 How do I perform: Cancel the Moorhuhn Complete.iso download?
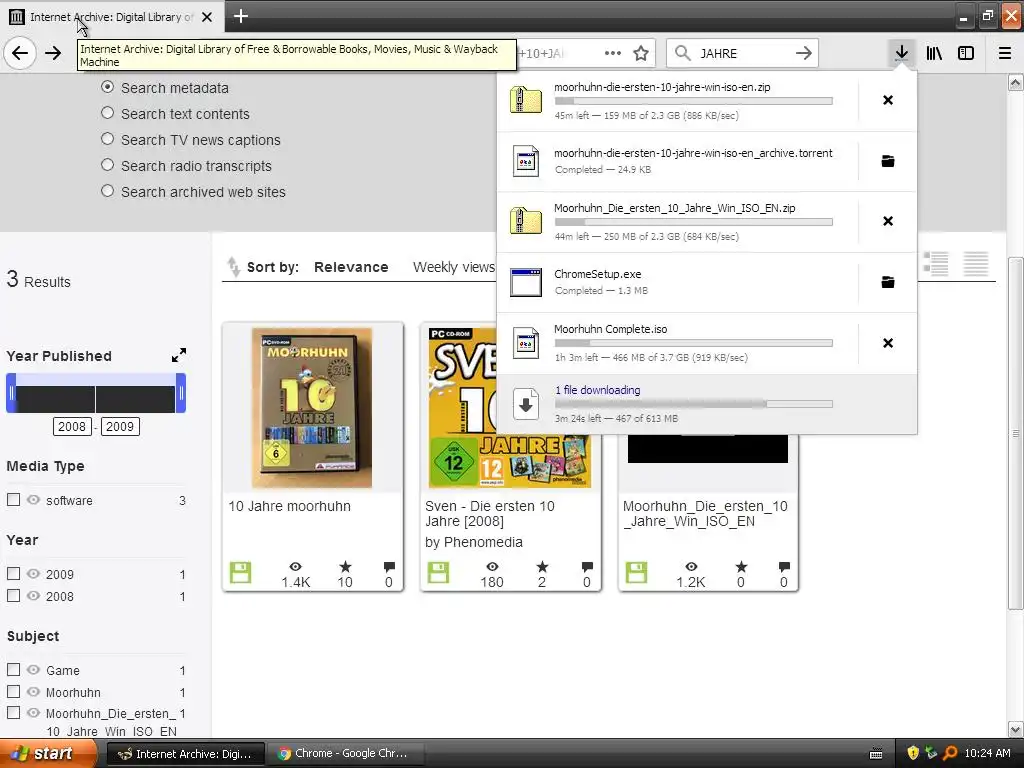pyautogui.click(x=888, y=343)
